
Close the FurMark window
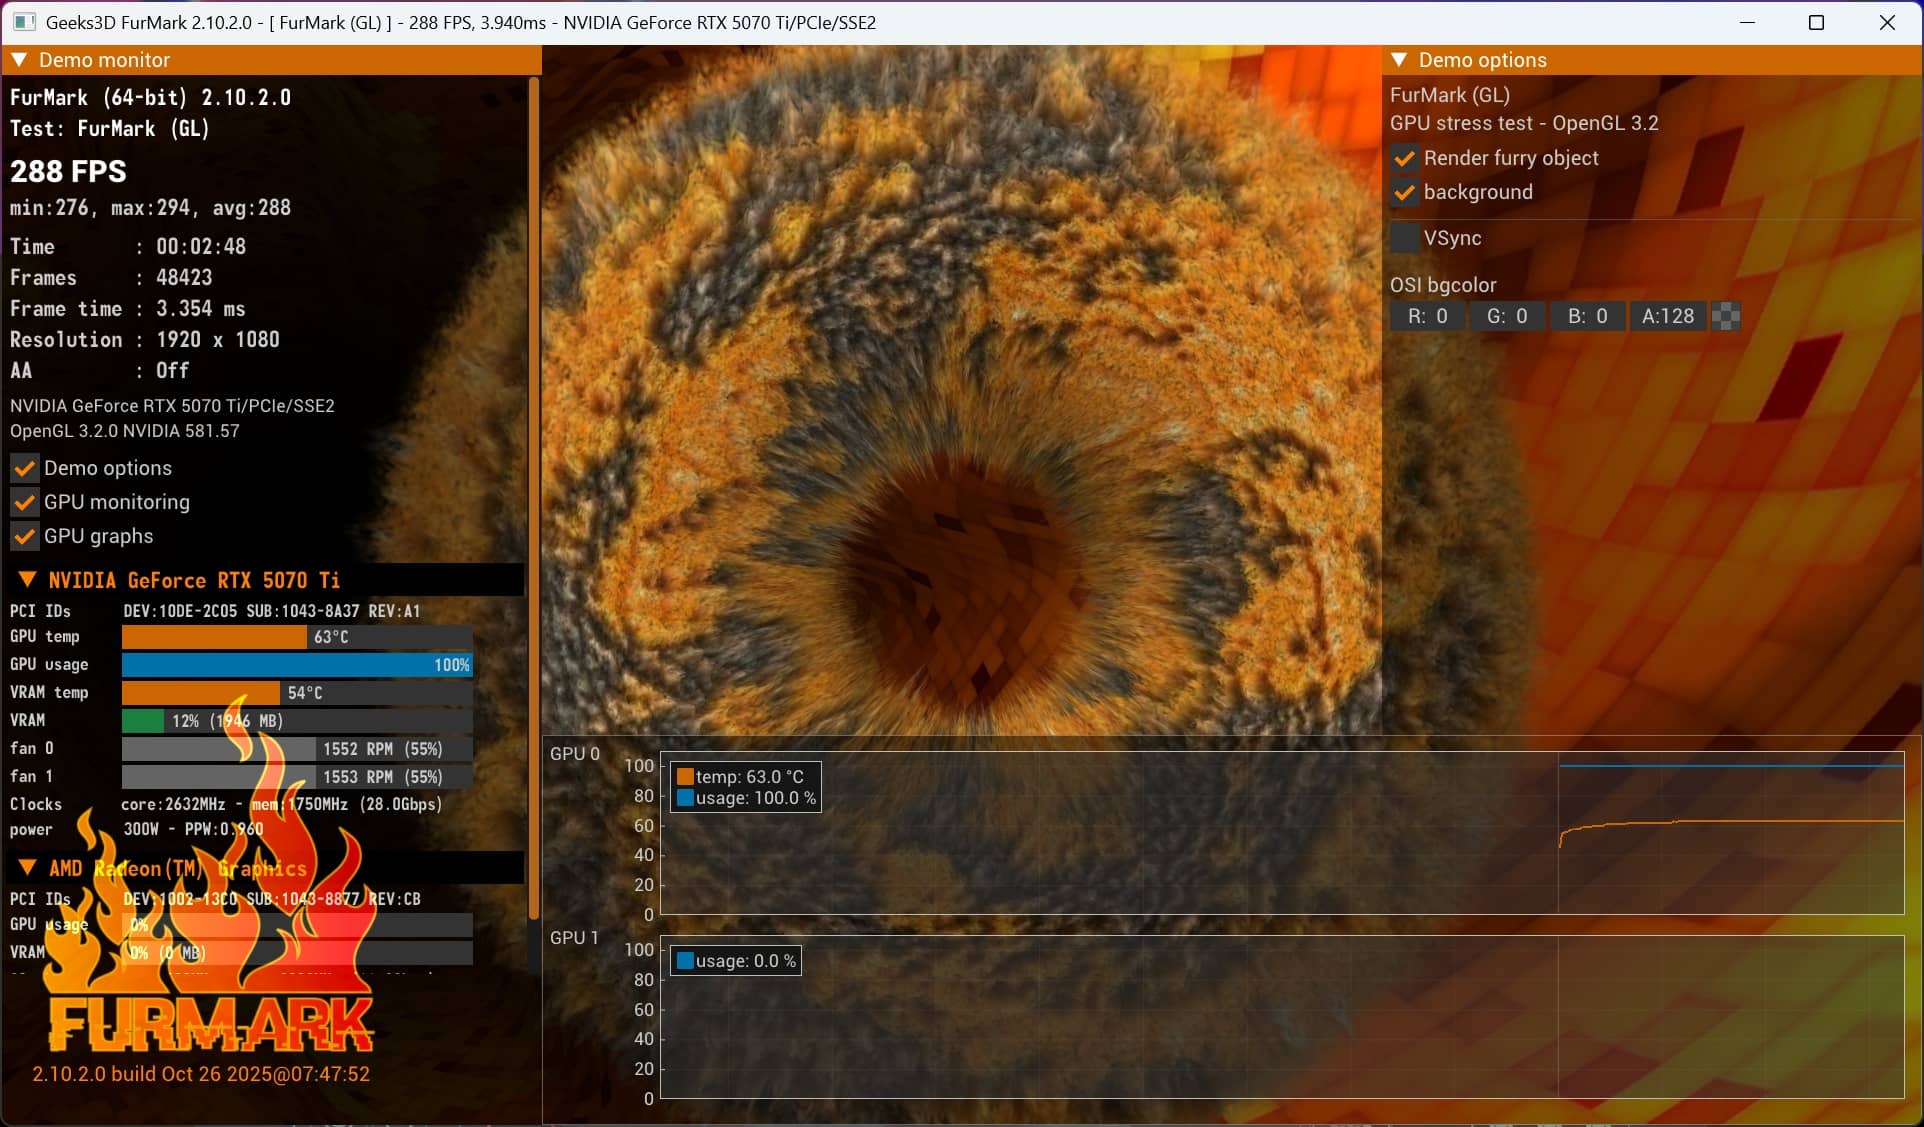pyautogui.click(x=1887, y=22)
